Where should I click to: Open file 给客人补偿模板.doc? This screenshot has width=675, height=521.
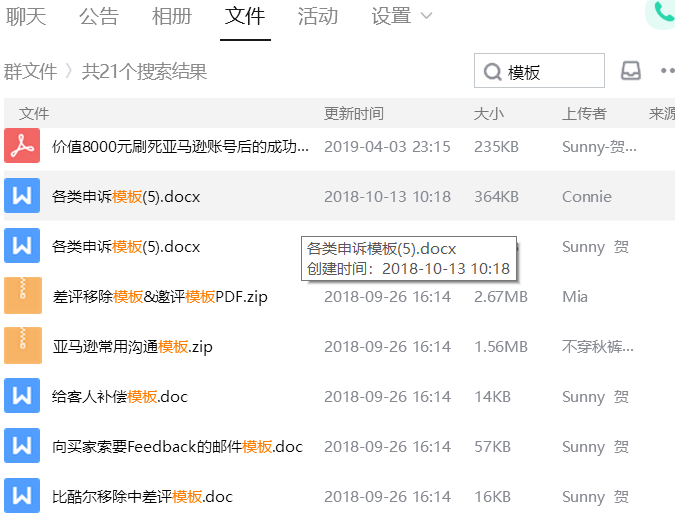click(x=120, y=397)
